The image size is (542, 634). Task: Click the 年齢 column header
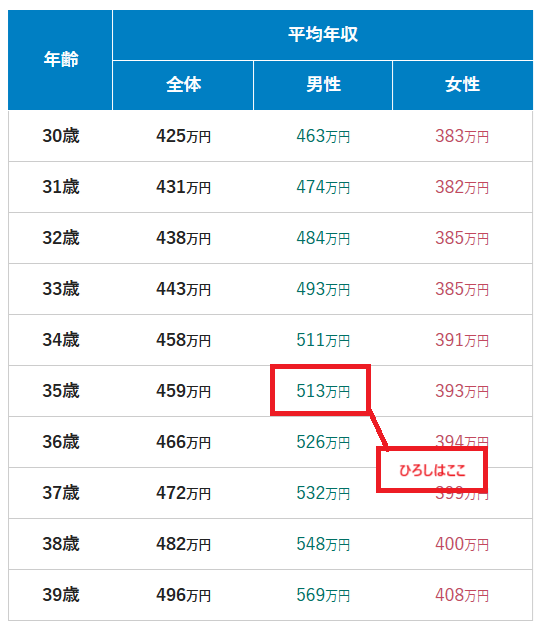(x=60, y=60)
